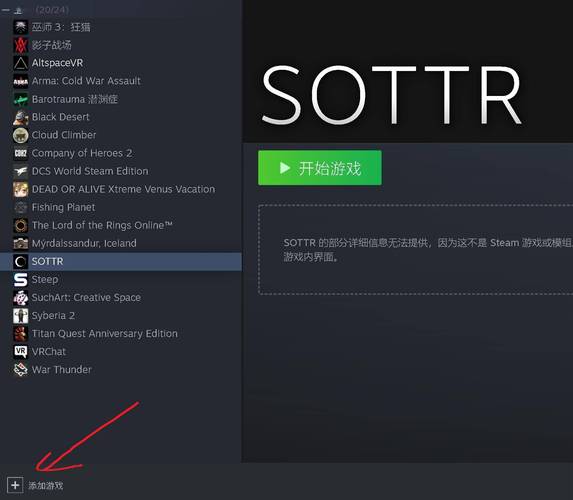Click the VRChat speech-bubble icon
The height and width of the screenshot is (500, 573).
tap(20, 352)
